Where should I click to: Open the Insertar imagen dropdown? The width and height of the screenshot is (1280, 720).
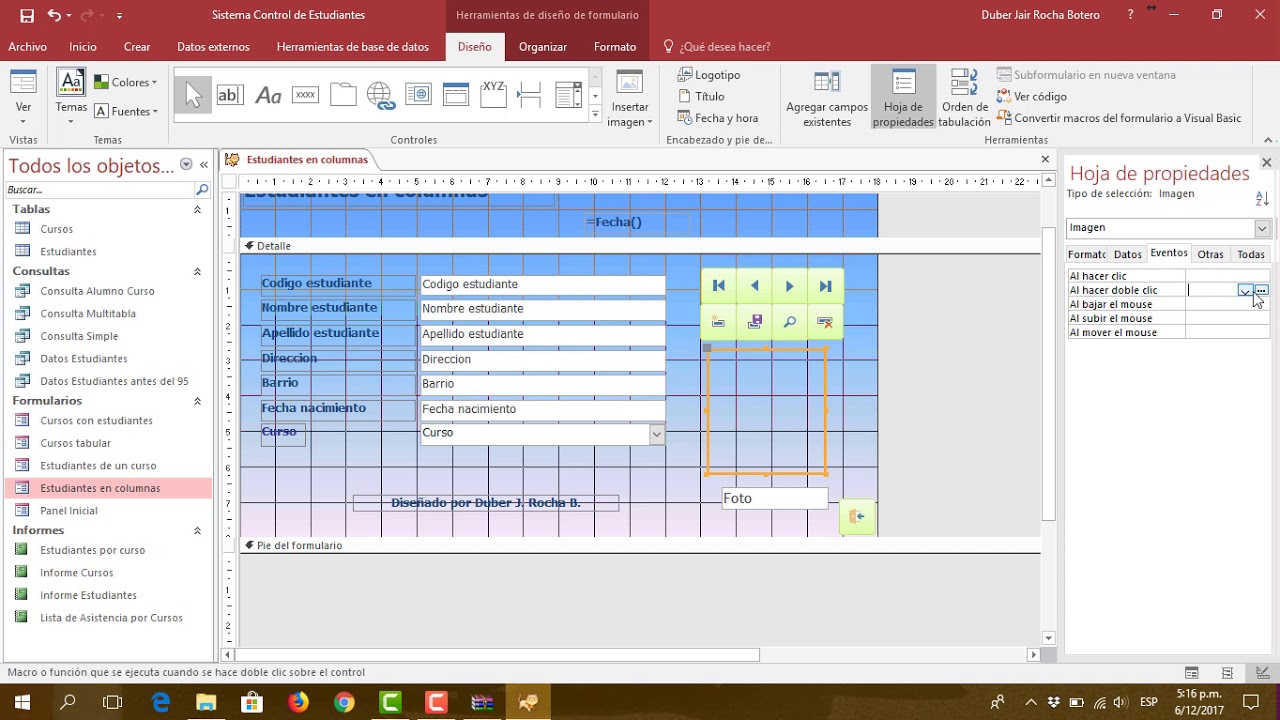click(x=630, y=114)
